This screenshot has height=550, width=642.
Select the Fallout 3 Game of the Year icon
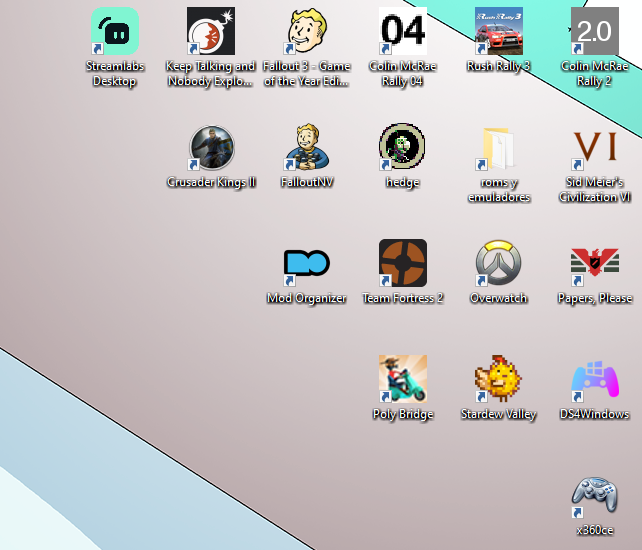[307, 31]
